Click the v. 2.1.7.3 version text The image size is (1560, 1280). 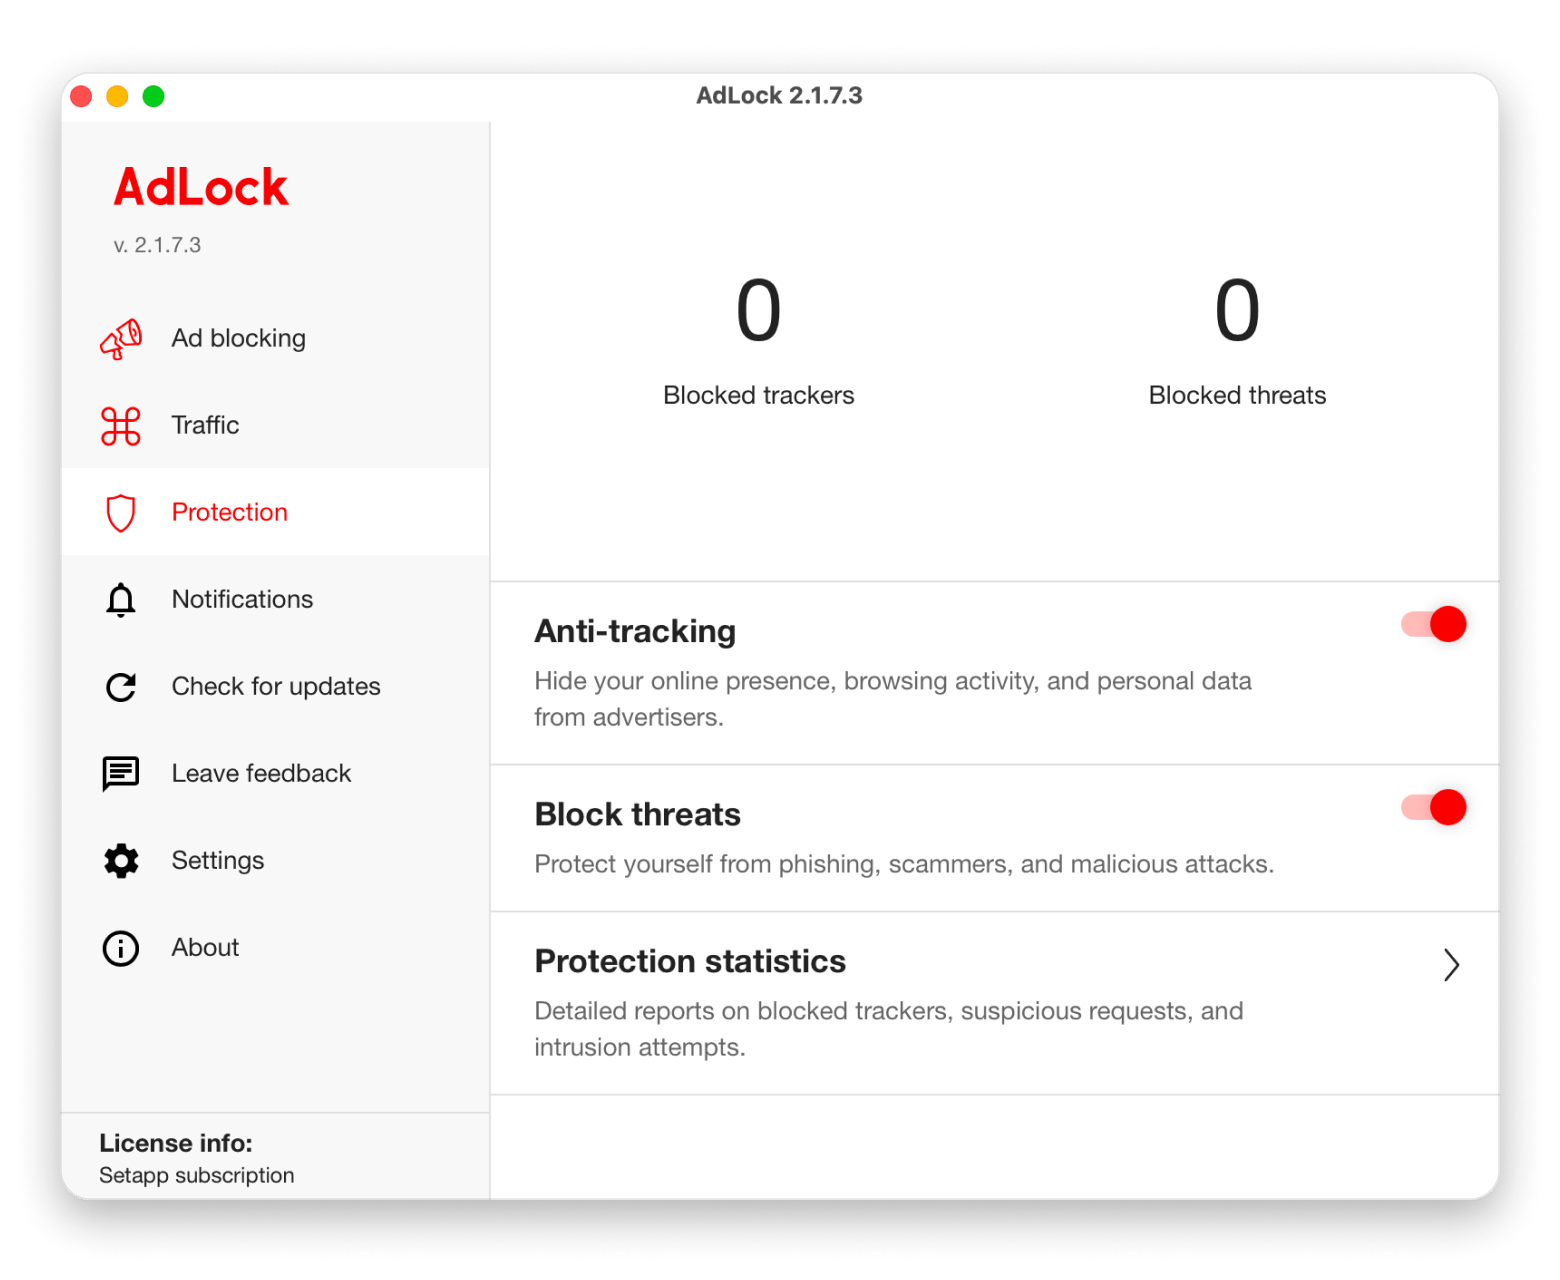[x=157, y=245]
